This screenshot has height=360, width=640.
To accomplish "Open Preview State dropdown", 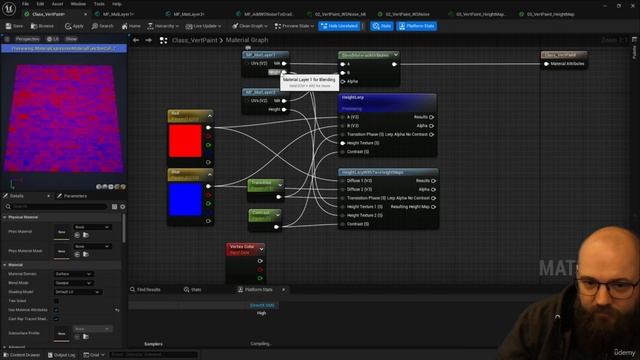I will pyautogui.click(x=294, y=26).
